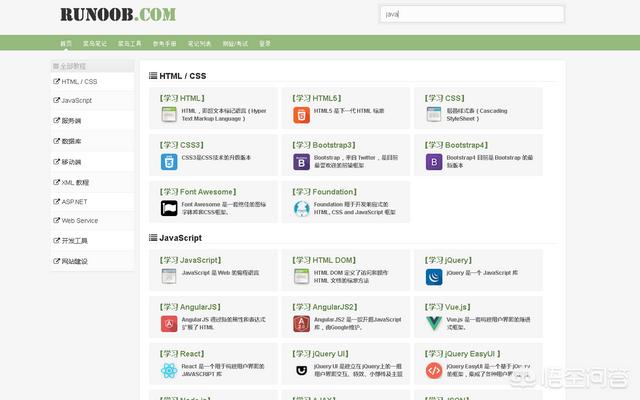
Task: Click the orange HTML5 shield icon
Action: [301, 115]
